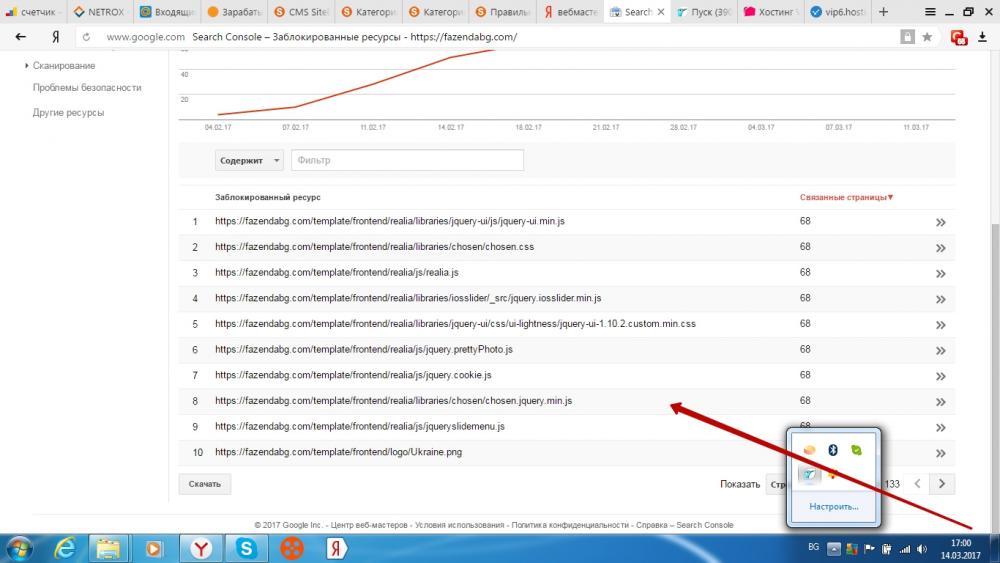
Task: Open details arrow for chosen.jquery.min.js row
Action: click(x=940, y=402)
